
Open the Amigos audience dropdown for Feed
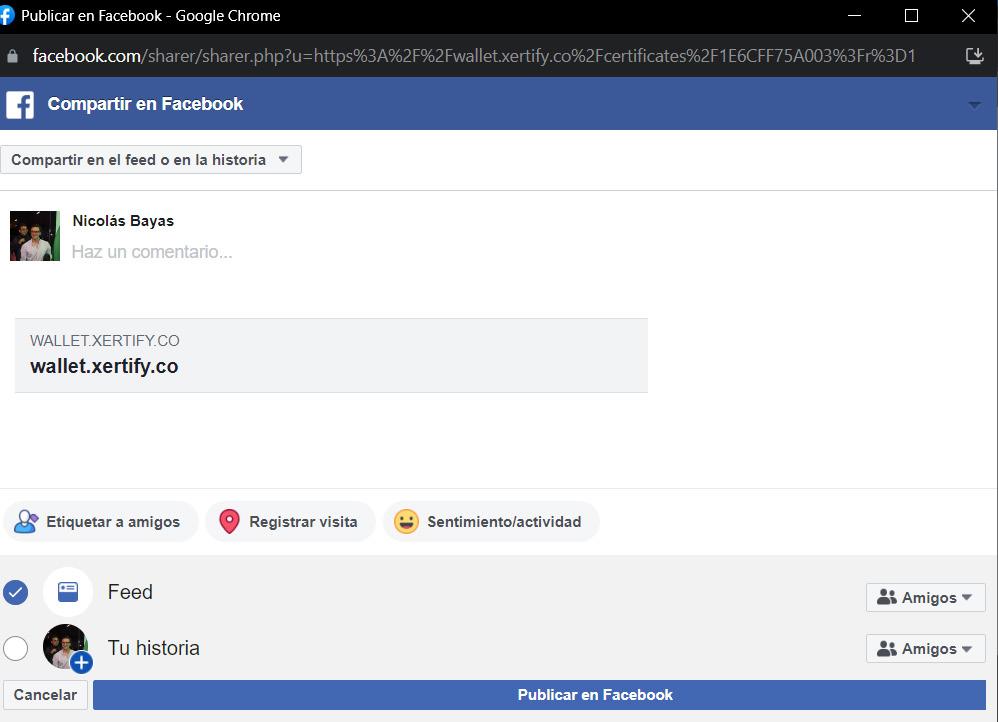pyautogui.click(x=925, y=598)
